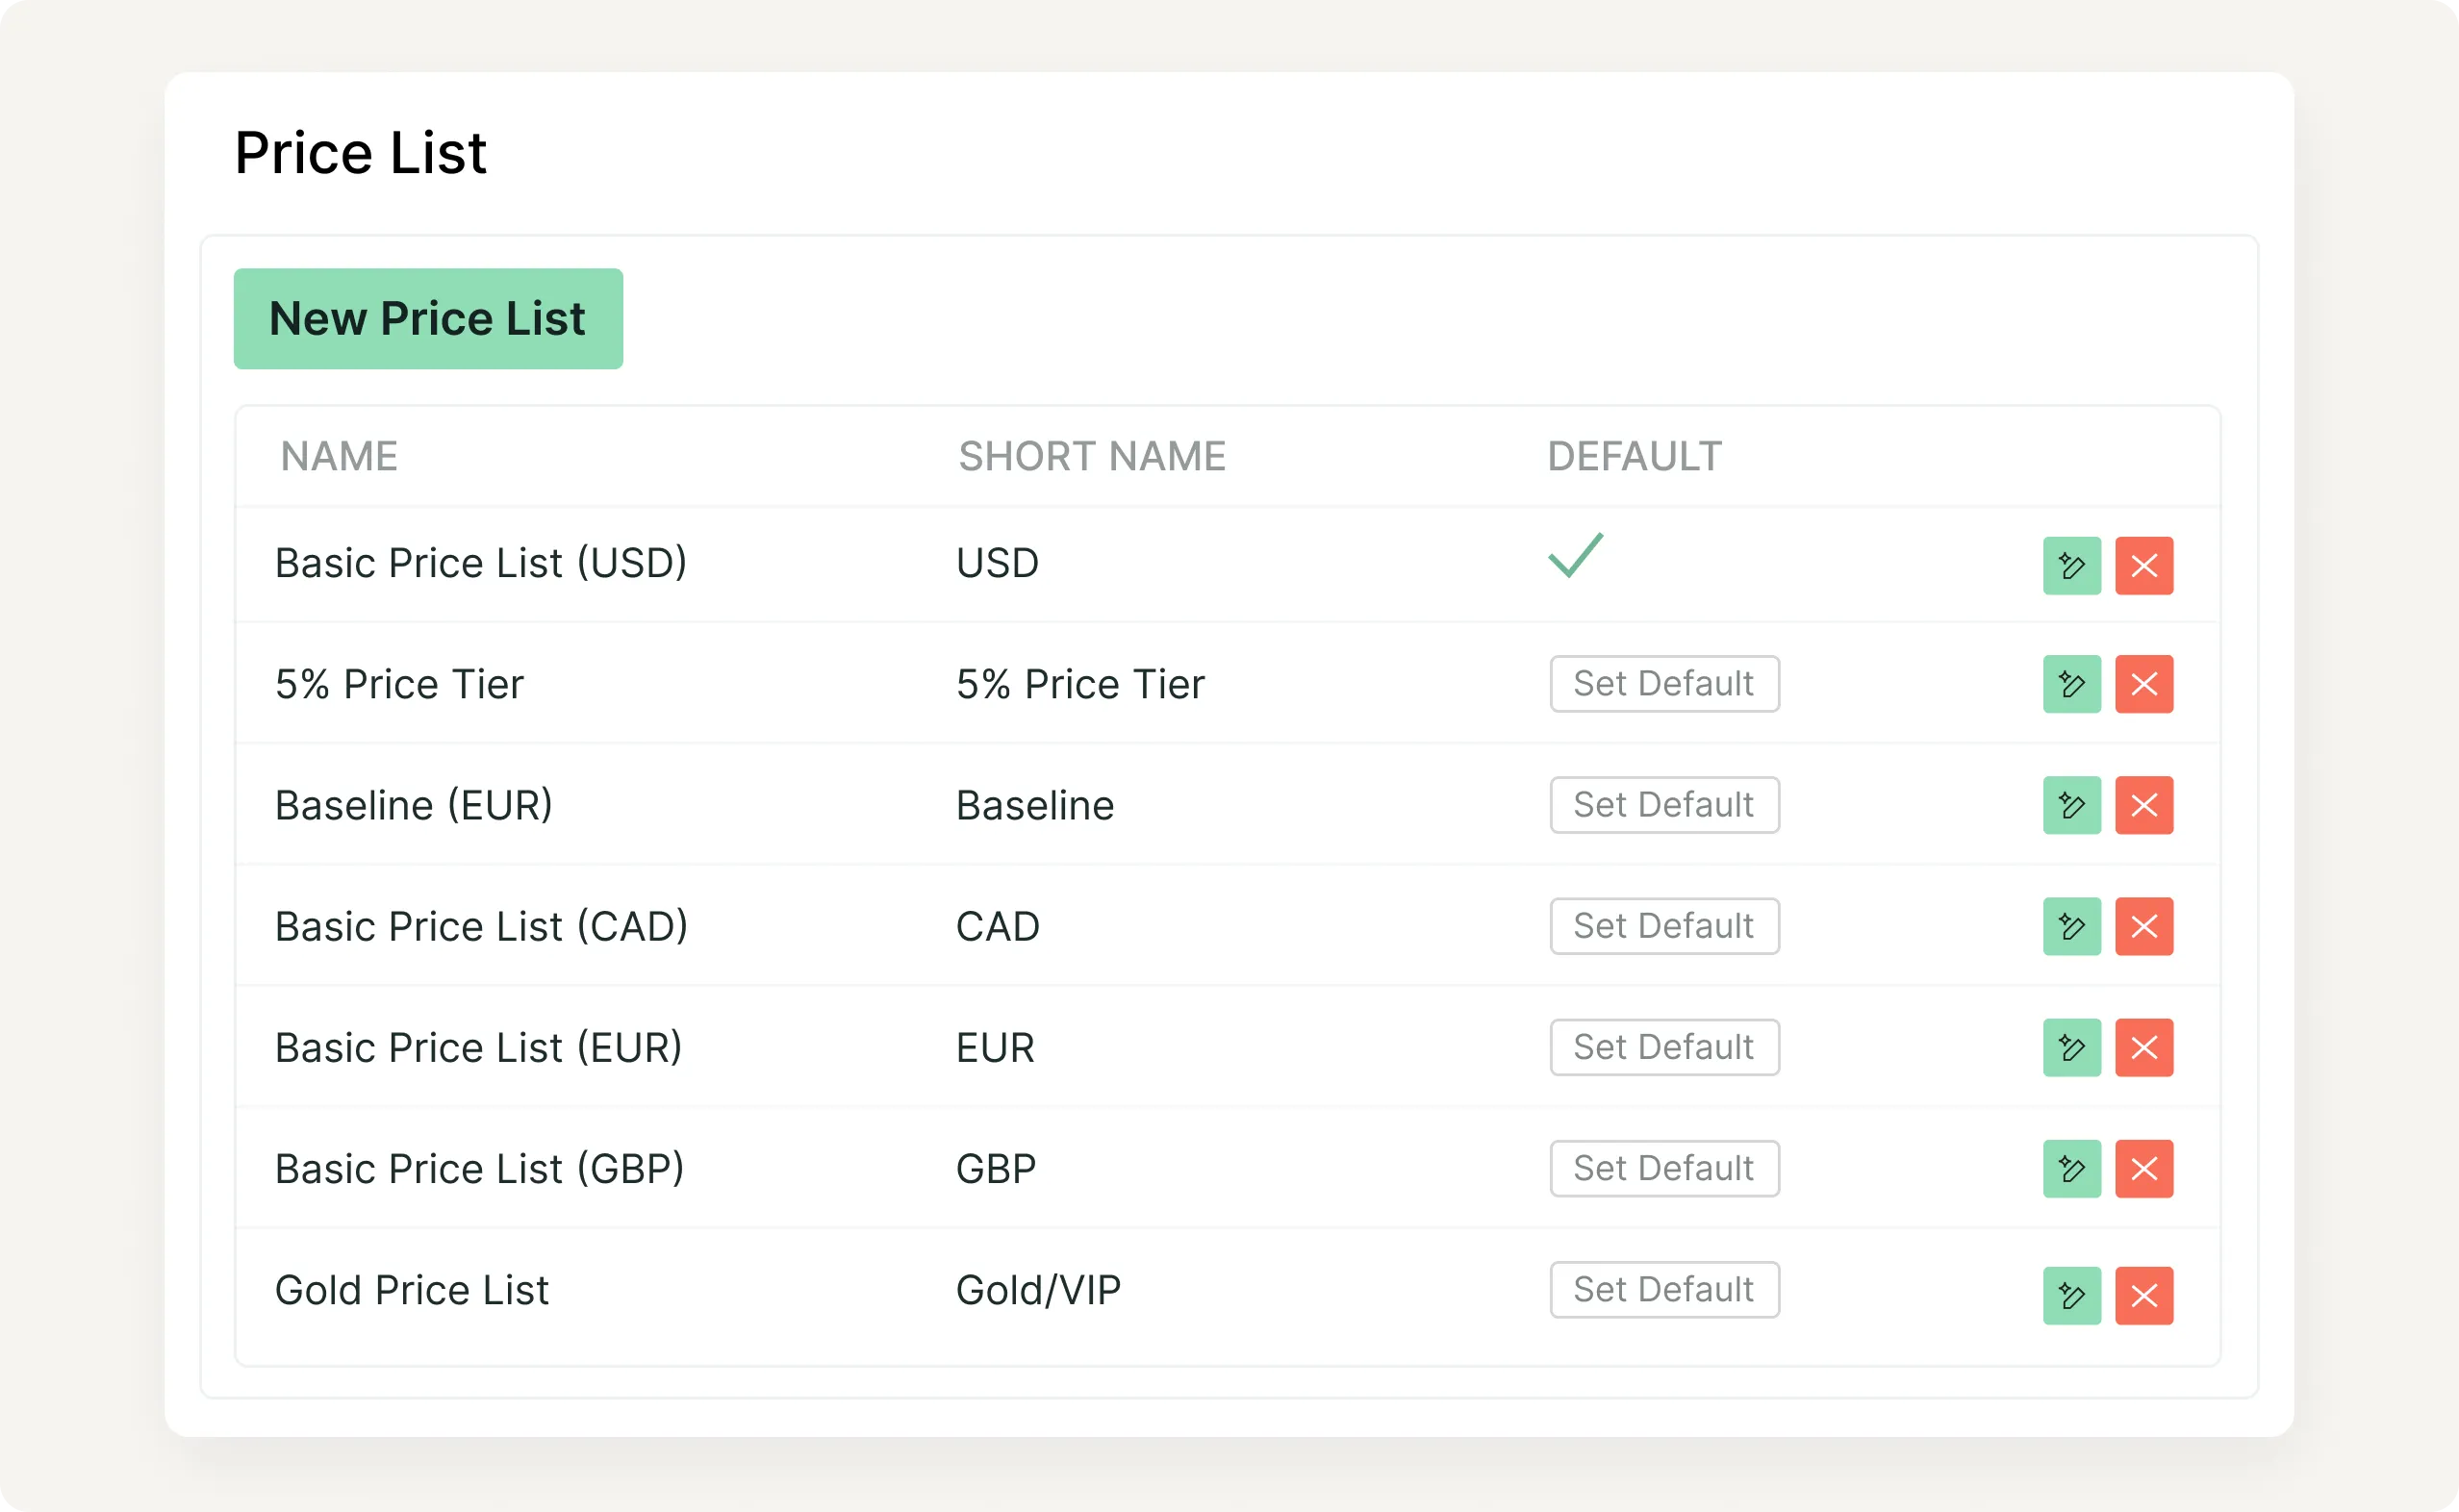Viewport: 2459px width, 1512px height.
Task: Set Basic Price List (CAD) as default
Action: point(1664,926)
